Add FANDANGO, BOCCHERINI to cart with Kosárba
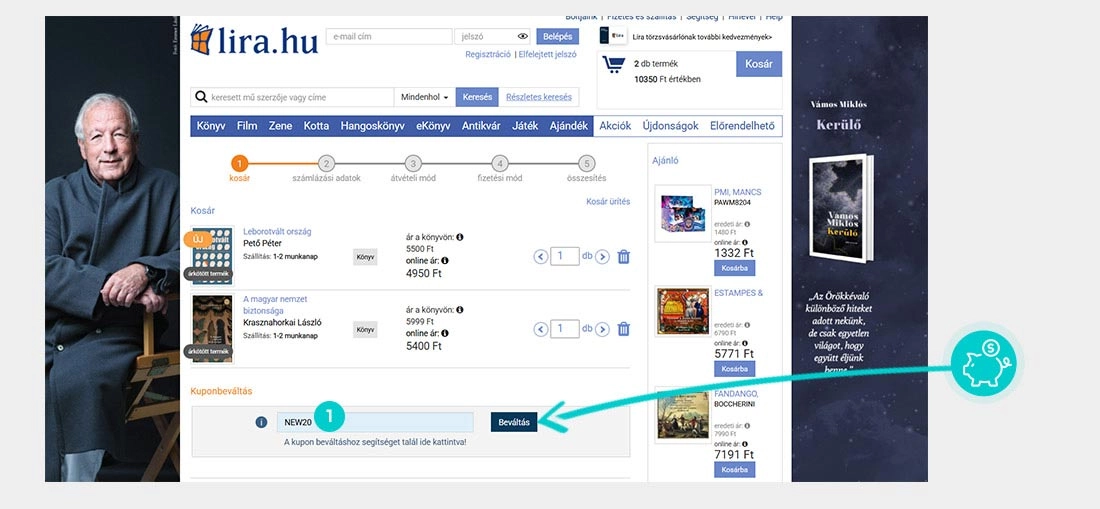The width and height of the screenshot is (1100, 509). pos(735,470)
